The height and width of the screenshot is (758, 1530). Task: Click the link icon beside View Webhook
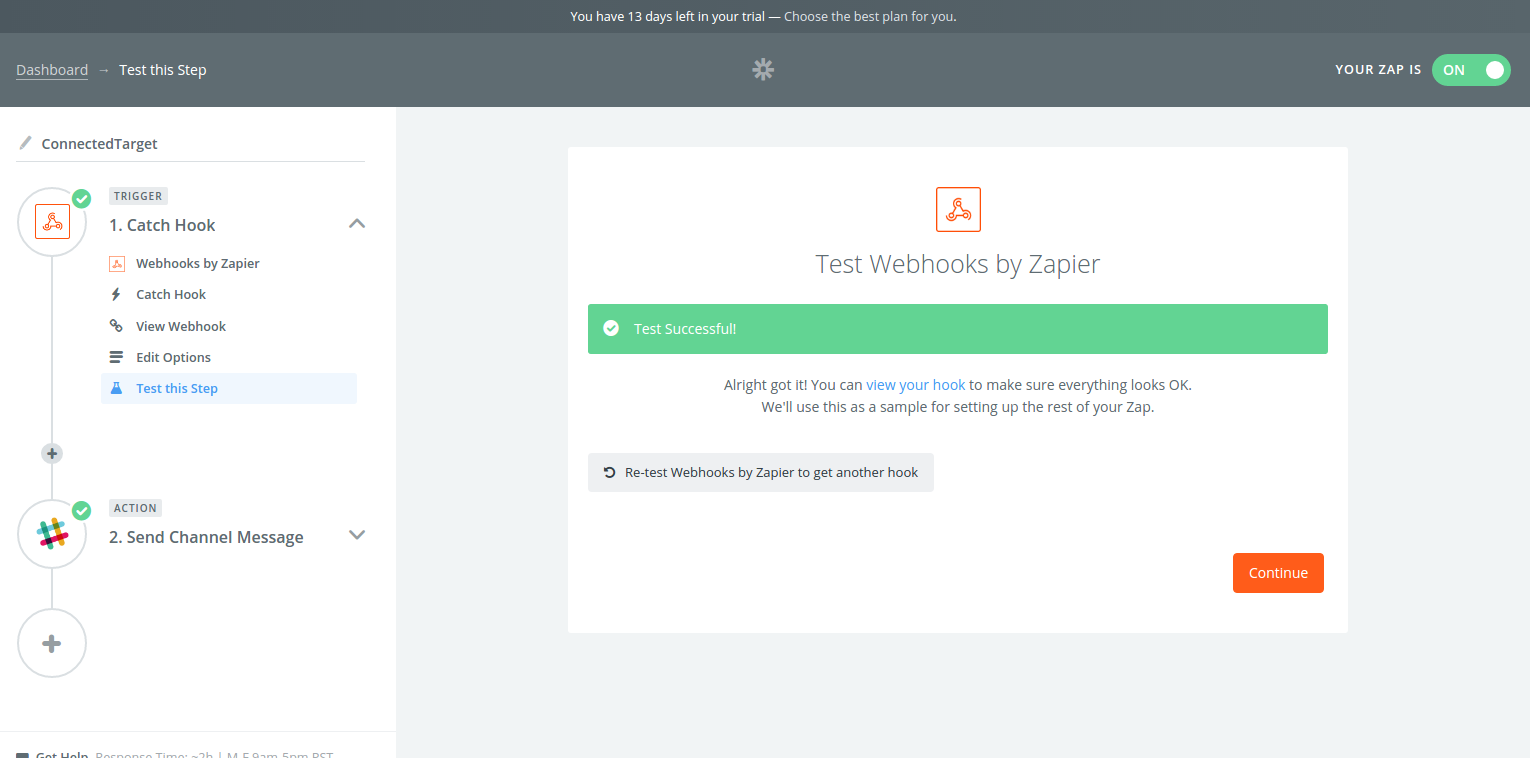[116, 326]
